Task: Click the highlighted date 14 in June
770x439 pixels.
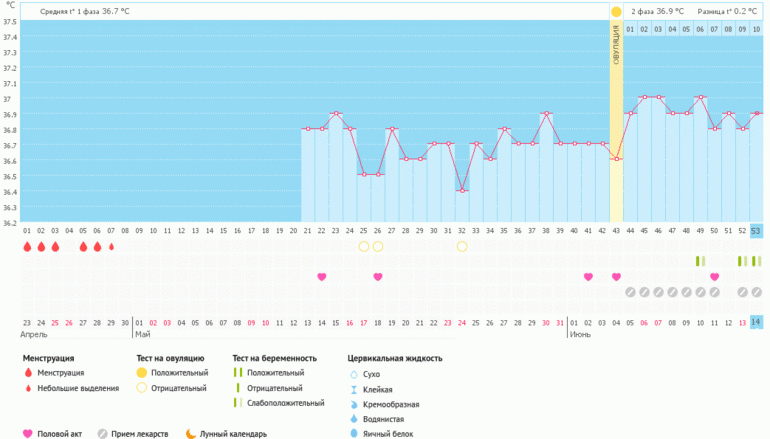Action: coord(756,322)
